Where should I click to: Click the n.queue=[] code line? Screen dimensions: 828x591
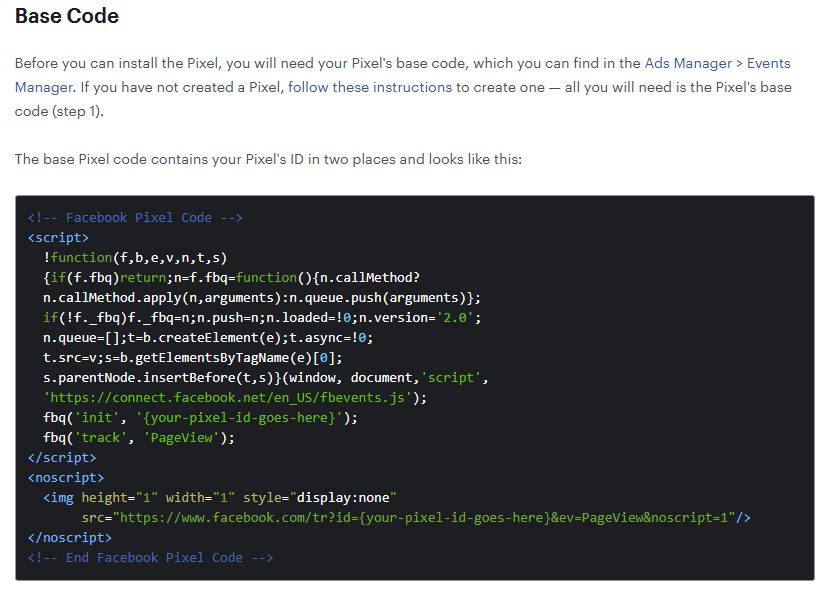pyautogui.click(x=207, y=337)
